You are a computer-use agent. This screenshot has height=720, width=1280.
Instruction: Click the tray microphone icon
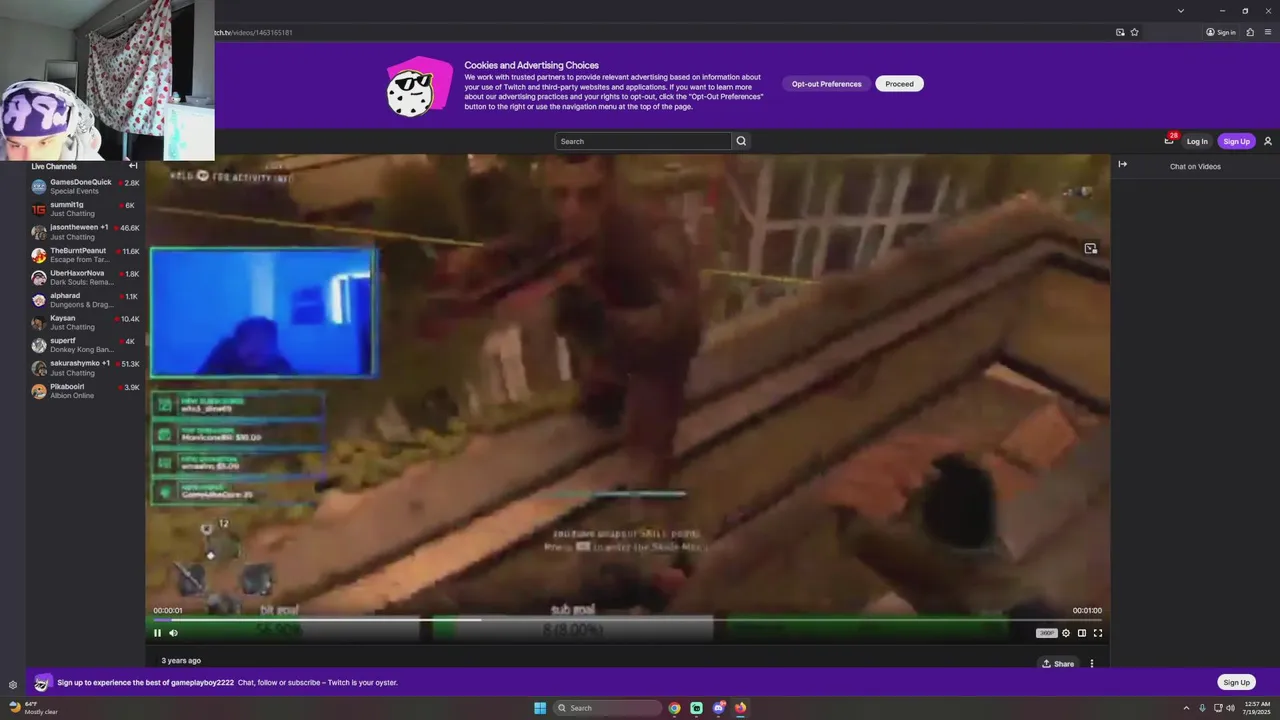(x=1202, y=708)
